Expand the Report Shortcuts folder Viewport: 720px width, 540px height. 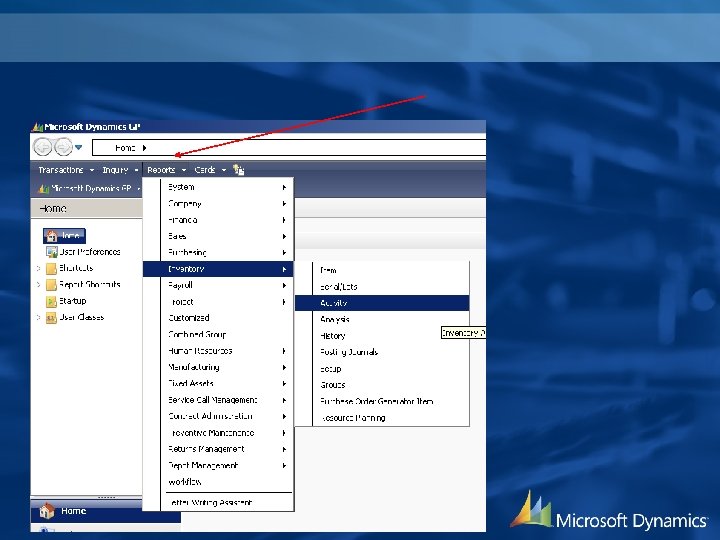[39, 284]
